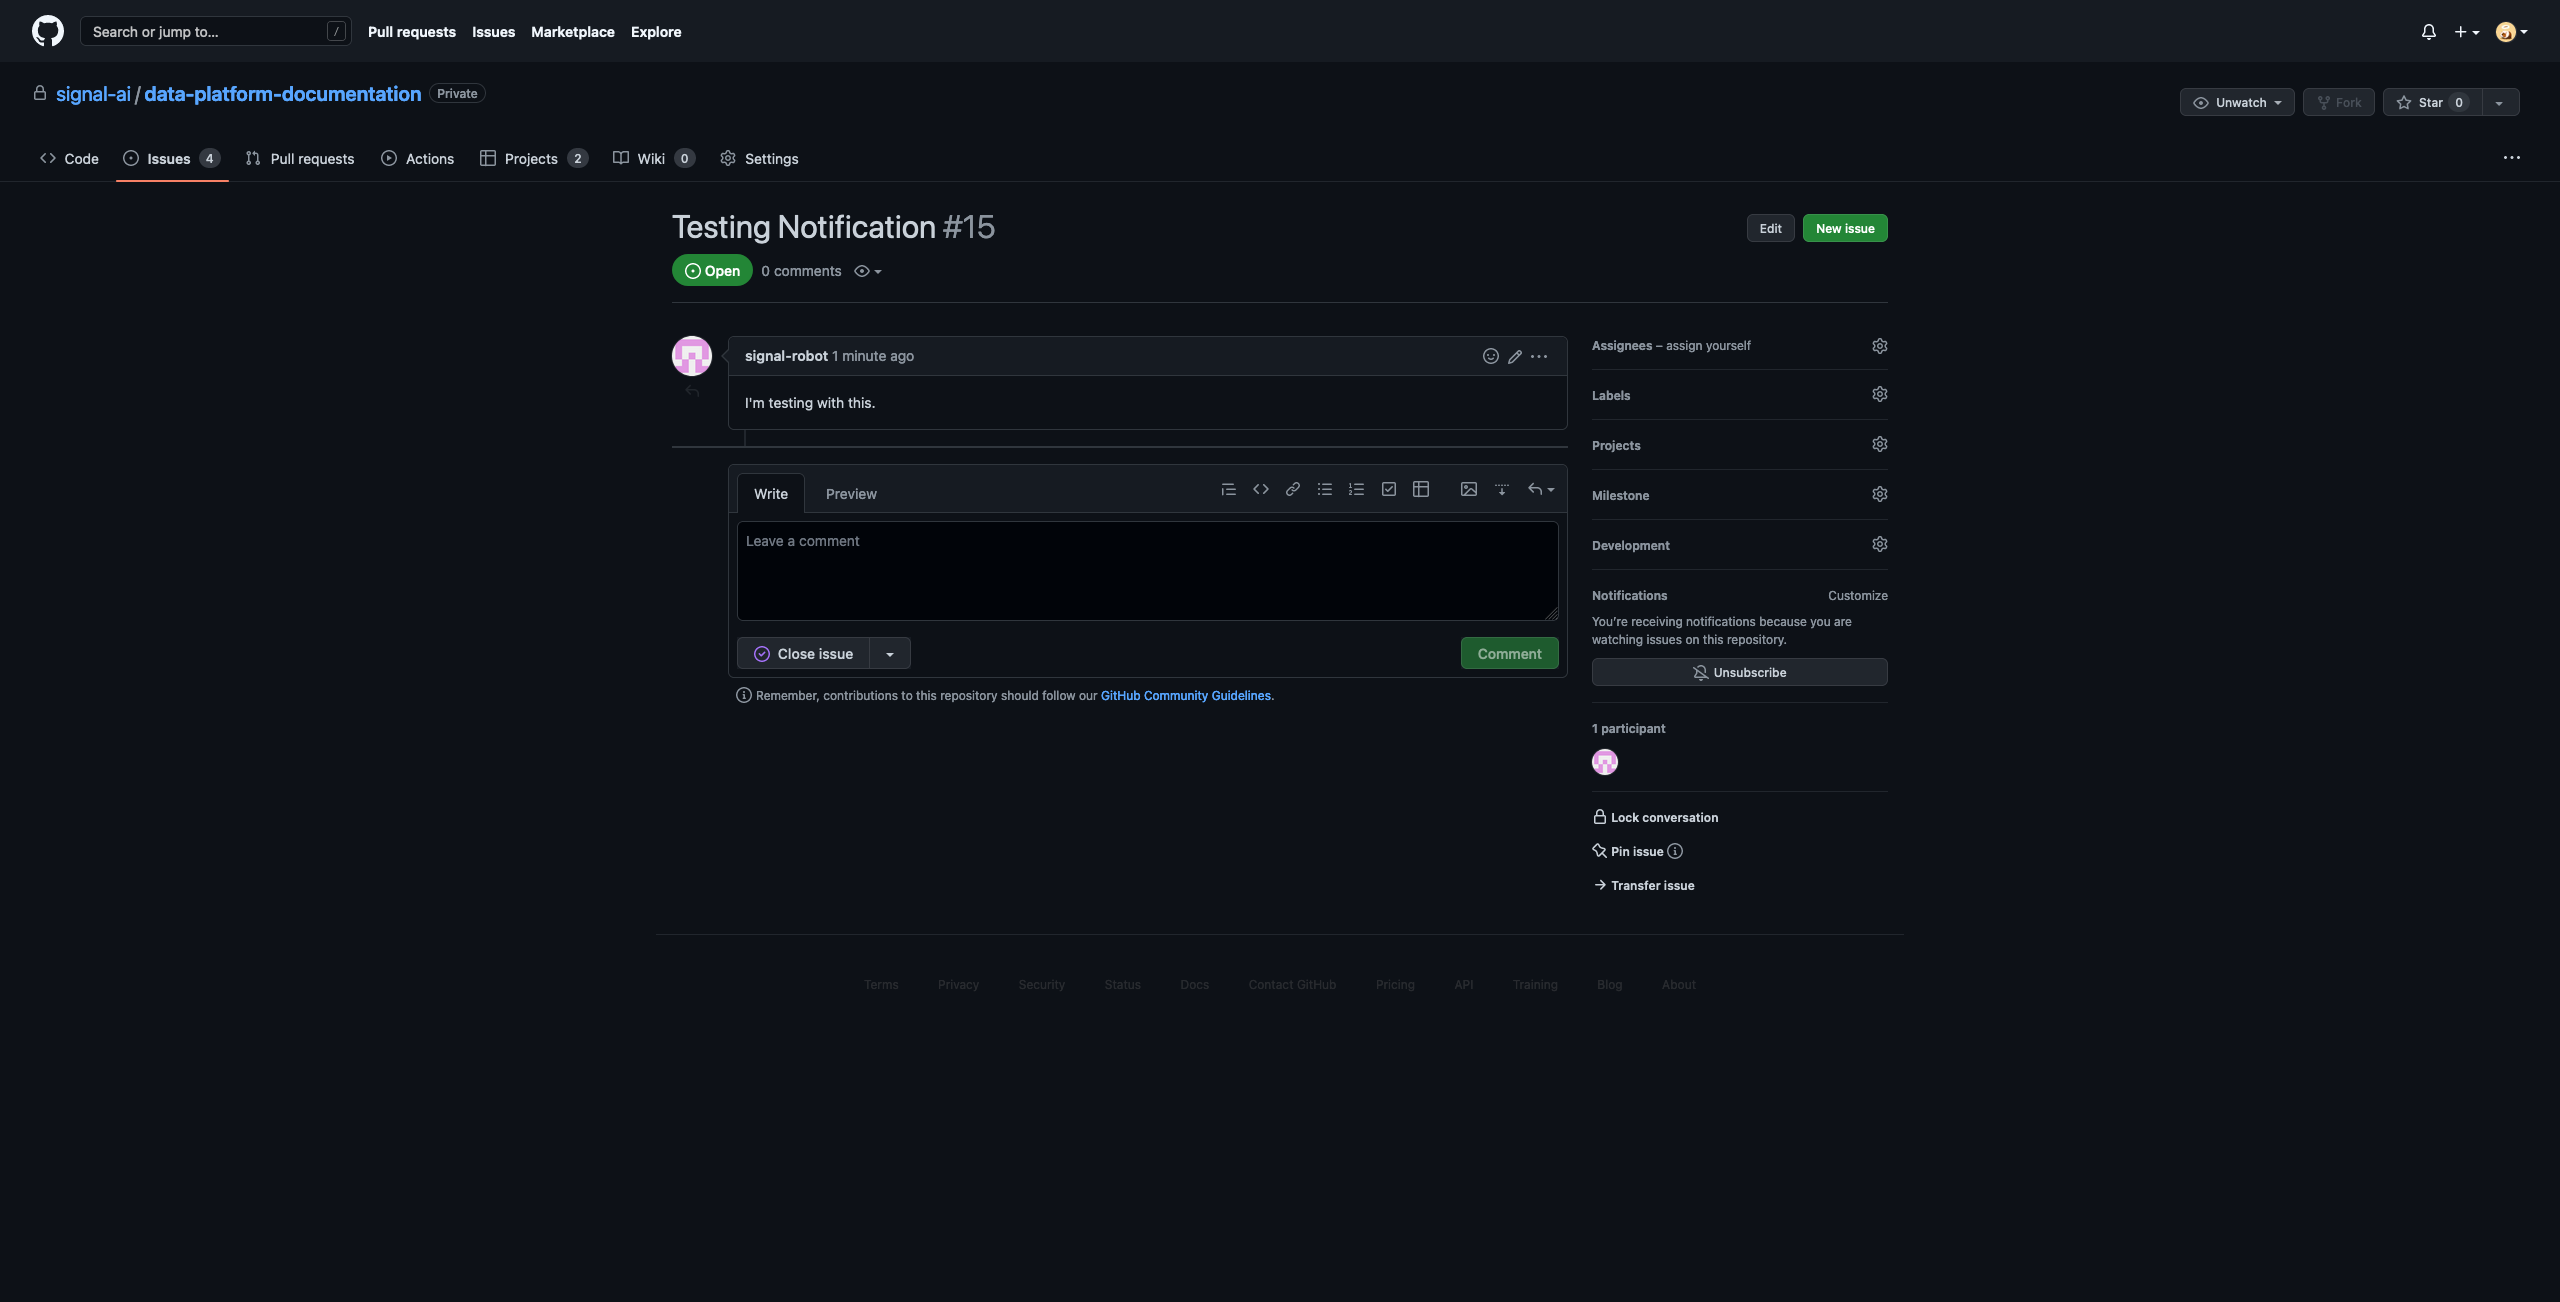This screenshot has height=1302, width=2560.
Task: Open Projects sidebar gear settings
Action: tap(1879, 444)
